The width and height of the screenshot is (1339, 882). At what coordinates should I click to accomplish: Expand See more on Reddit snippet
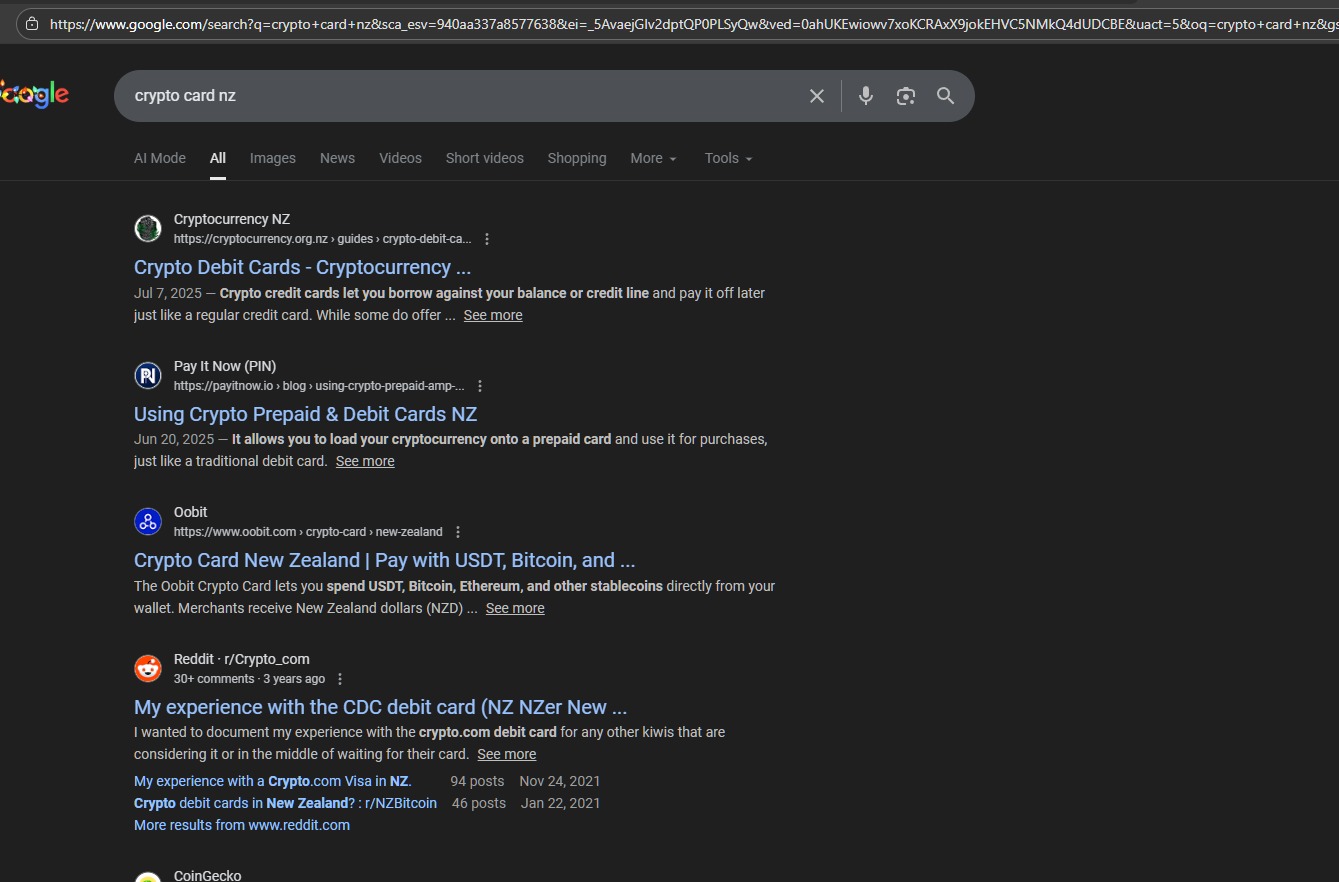507,754
